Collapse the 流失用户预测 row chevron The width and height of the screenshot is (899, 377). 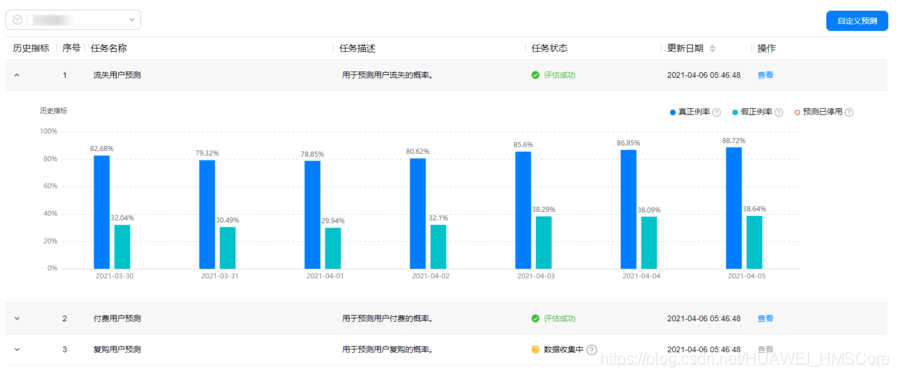click(x=17, y=75)
